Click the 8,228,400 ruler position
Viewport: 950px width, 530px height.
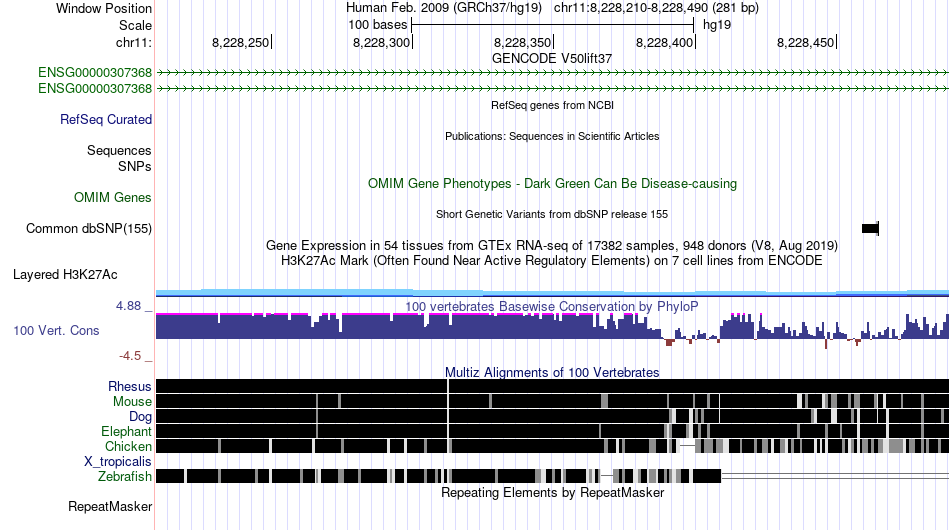(x=665, y=43)
